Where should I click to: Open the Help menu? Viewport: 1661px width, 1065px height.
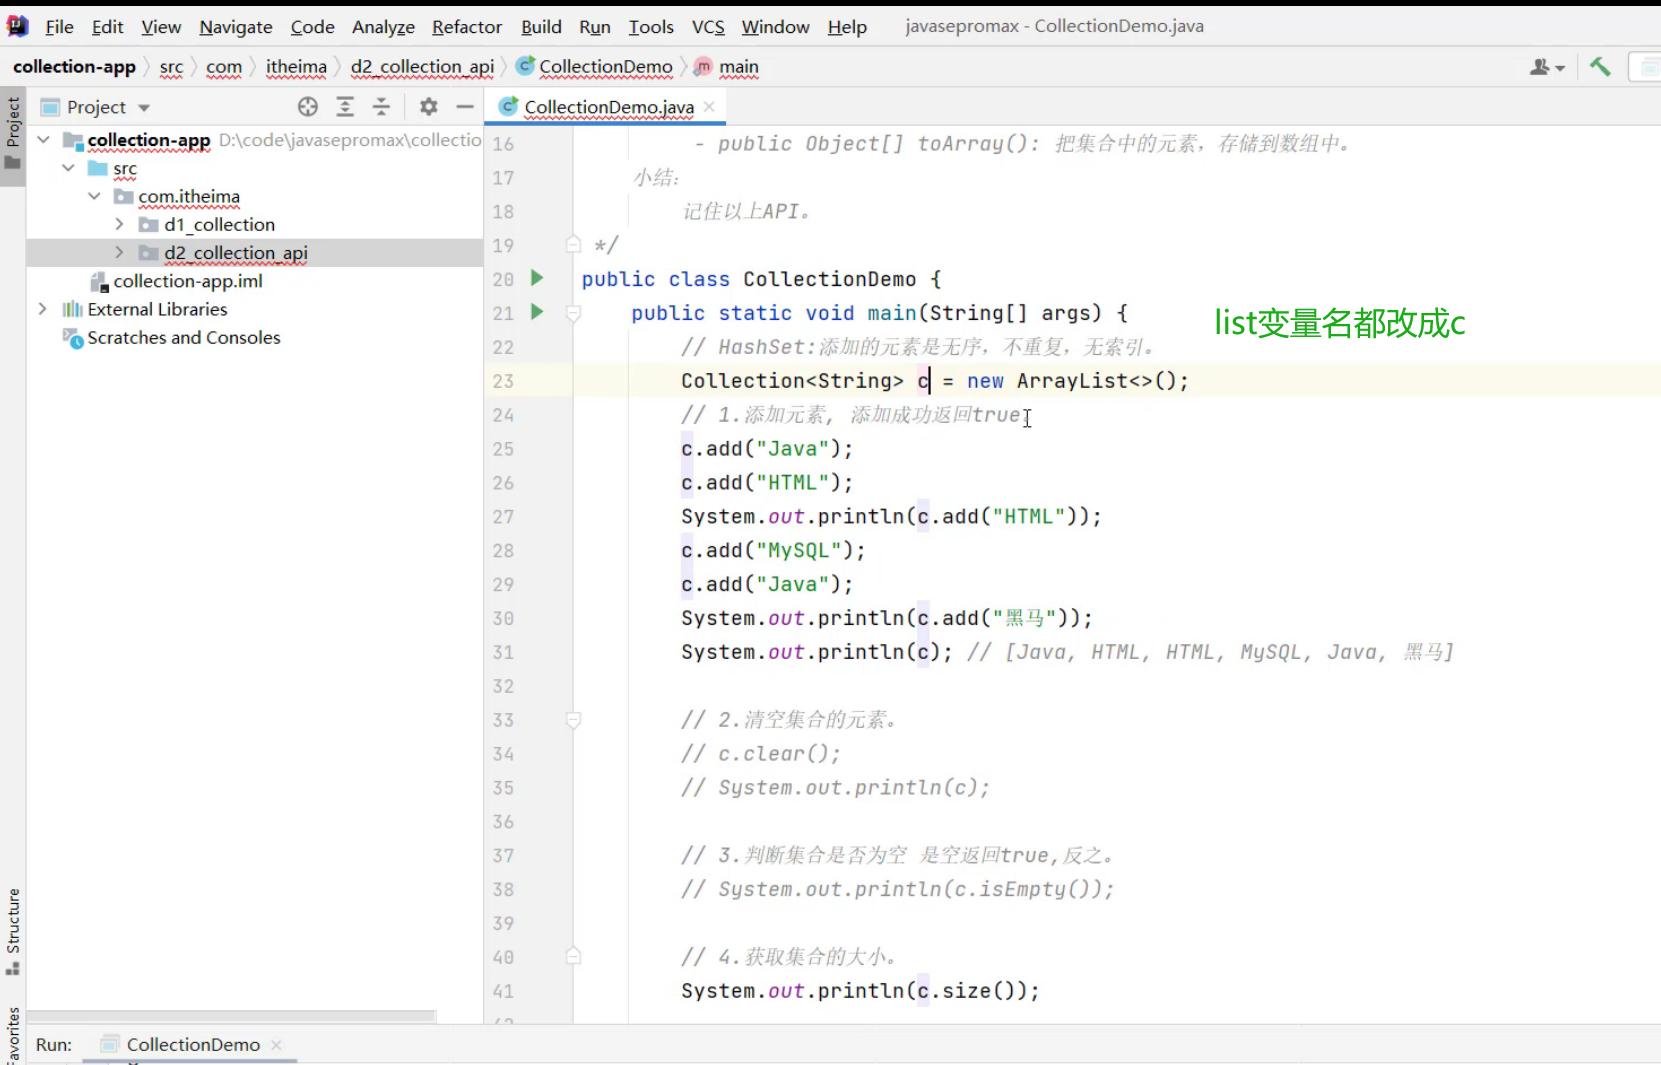tap(847, 27)
